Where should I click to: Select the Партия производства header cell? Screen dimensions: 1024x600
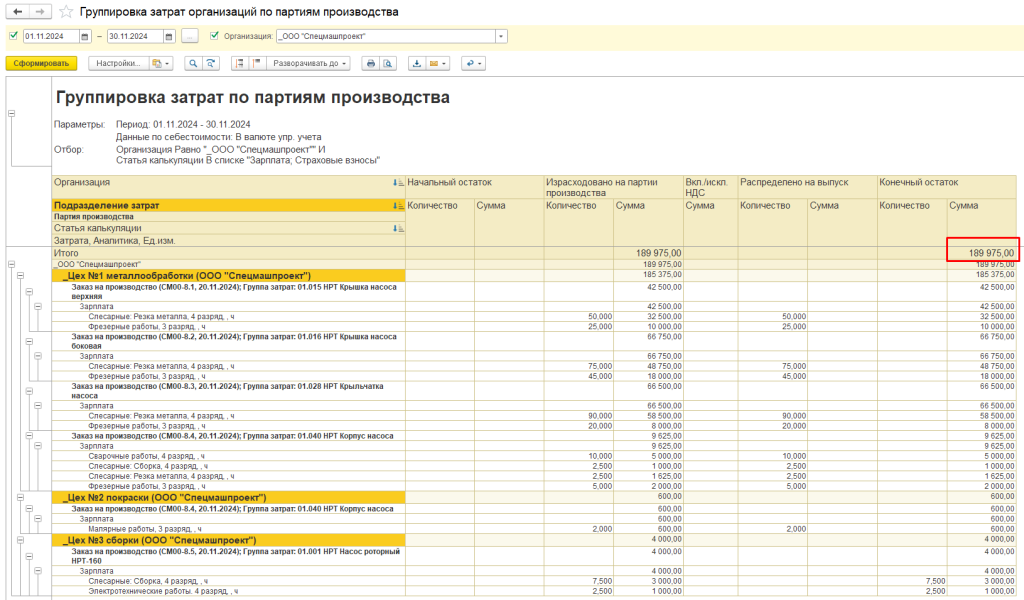tap(229, 217)
